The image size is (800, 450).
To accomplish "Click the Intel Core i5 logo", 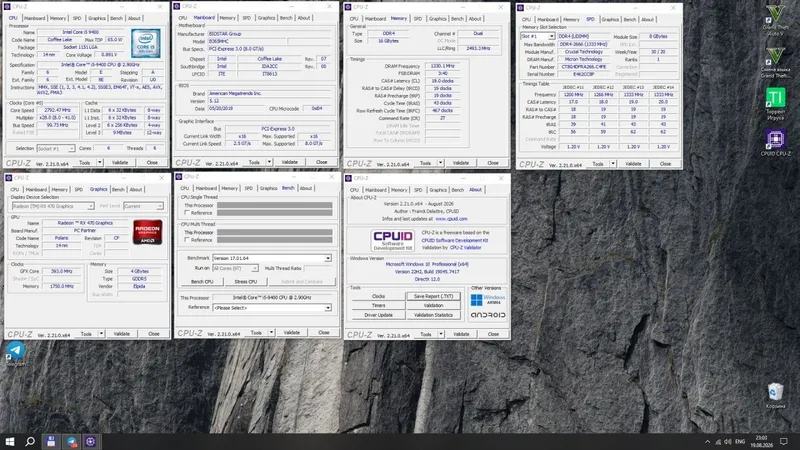I will coord(145,43).
